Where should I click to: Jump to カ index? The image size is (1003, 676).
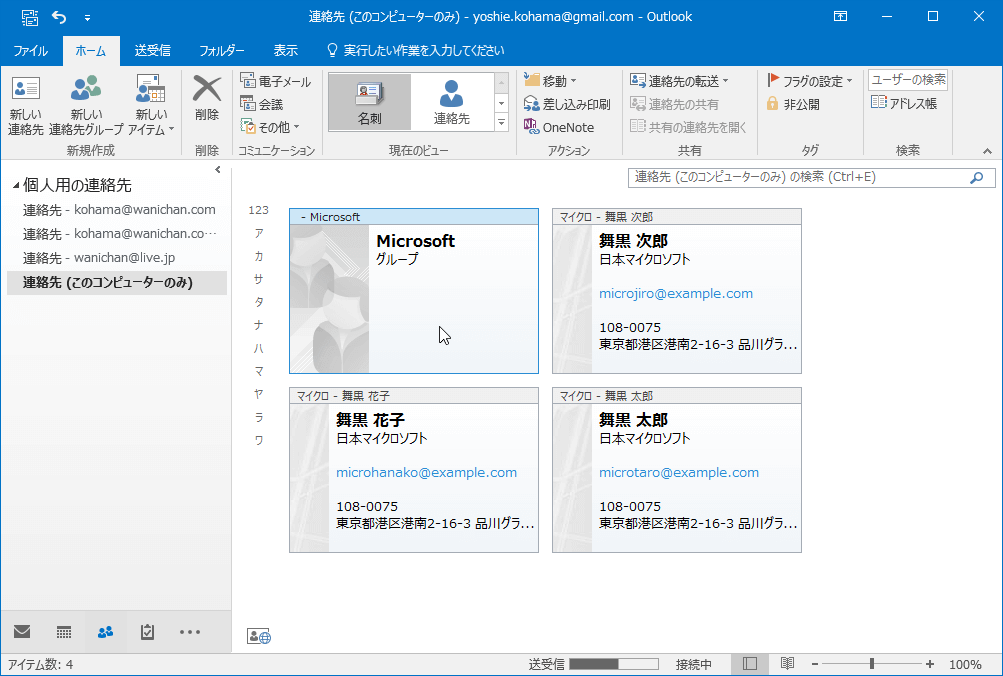coord(258,256)
